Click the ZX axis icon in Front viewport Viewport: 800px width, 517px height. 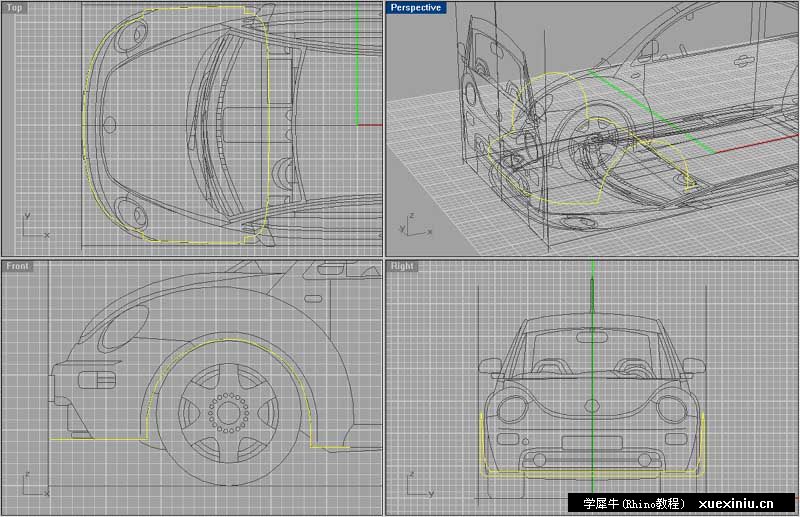(35, 484)
